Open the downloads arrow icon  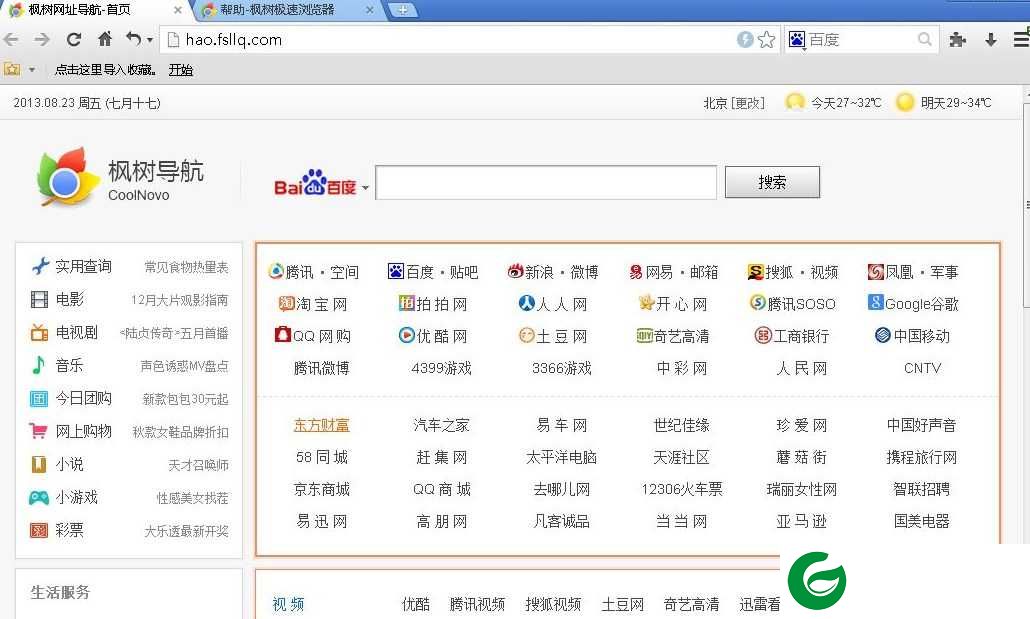coord(991,40)
